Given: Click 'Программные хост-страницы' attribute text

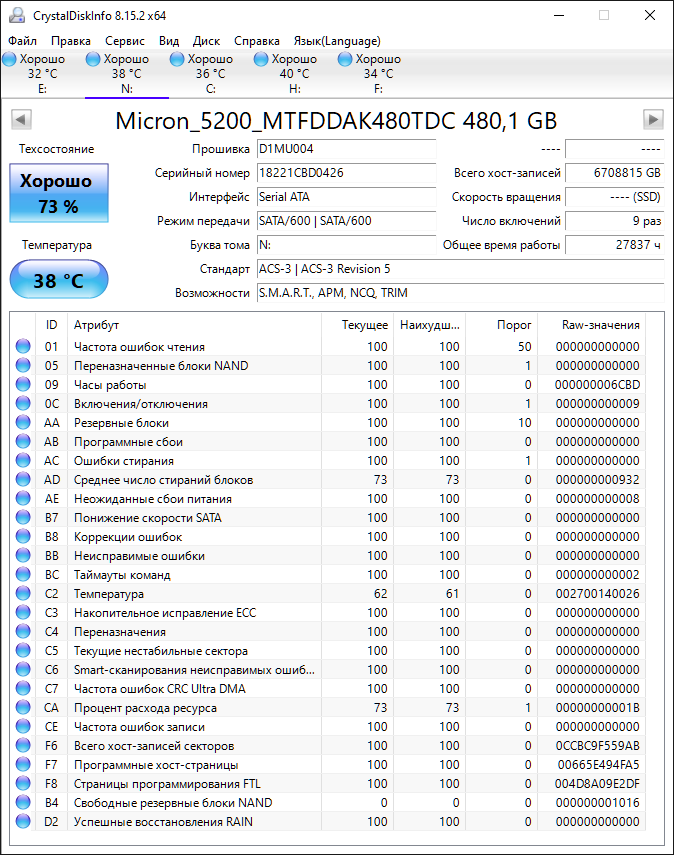Looking at the screenshot, I should (x=156, y=764).
